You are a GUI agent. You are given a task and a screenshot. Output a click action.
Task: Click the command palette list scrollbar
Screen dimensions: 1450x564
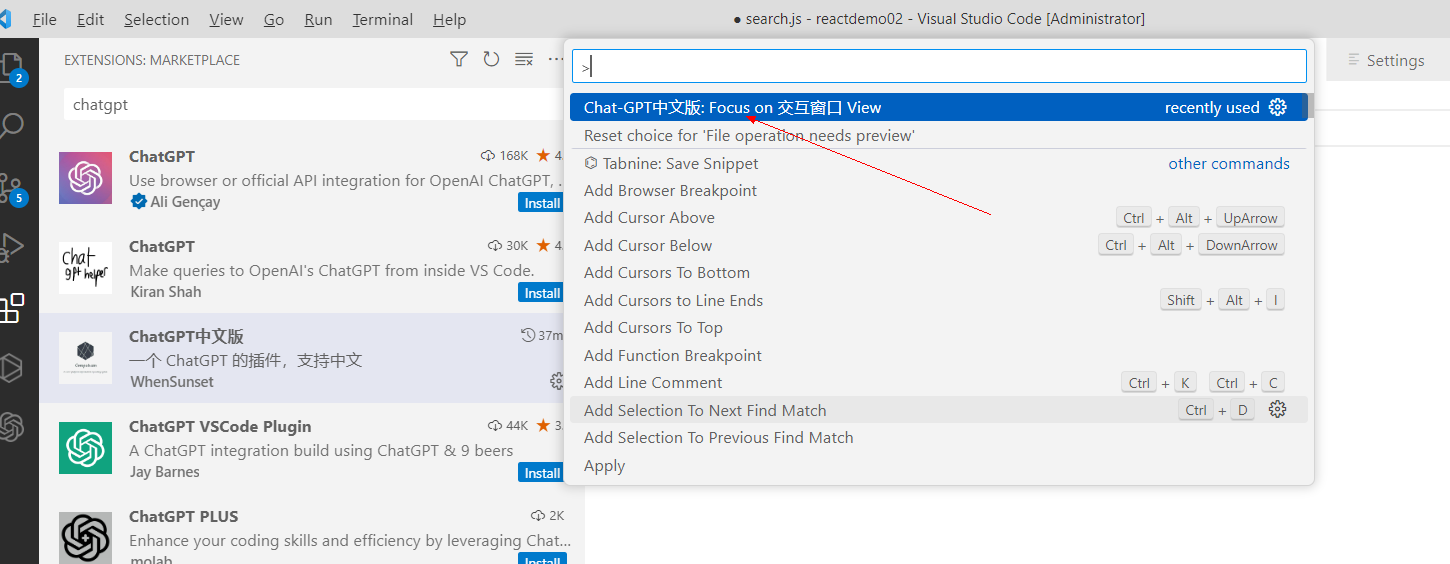coord(1311,107)
